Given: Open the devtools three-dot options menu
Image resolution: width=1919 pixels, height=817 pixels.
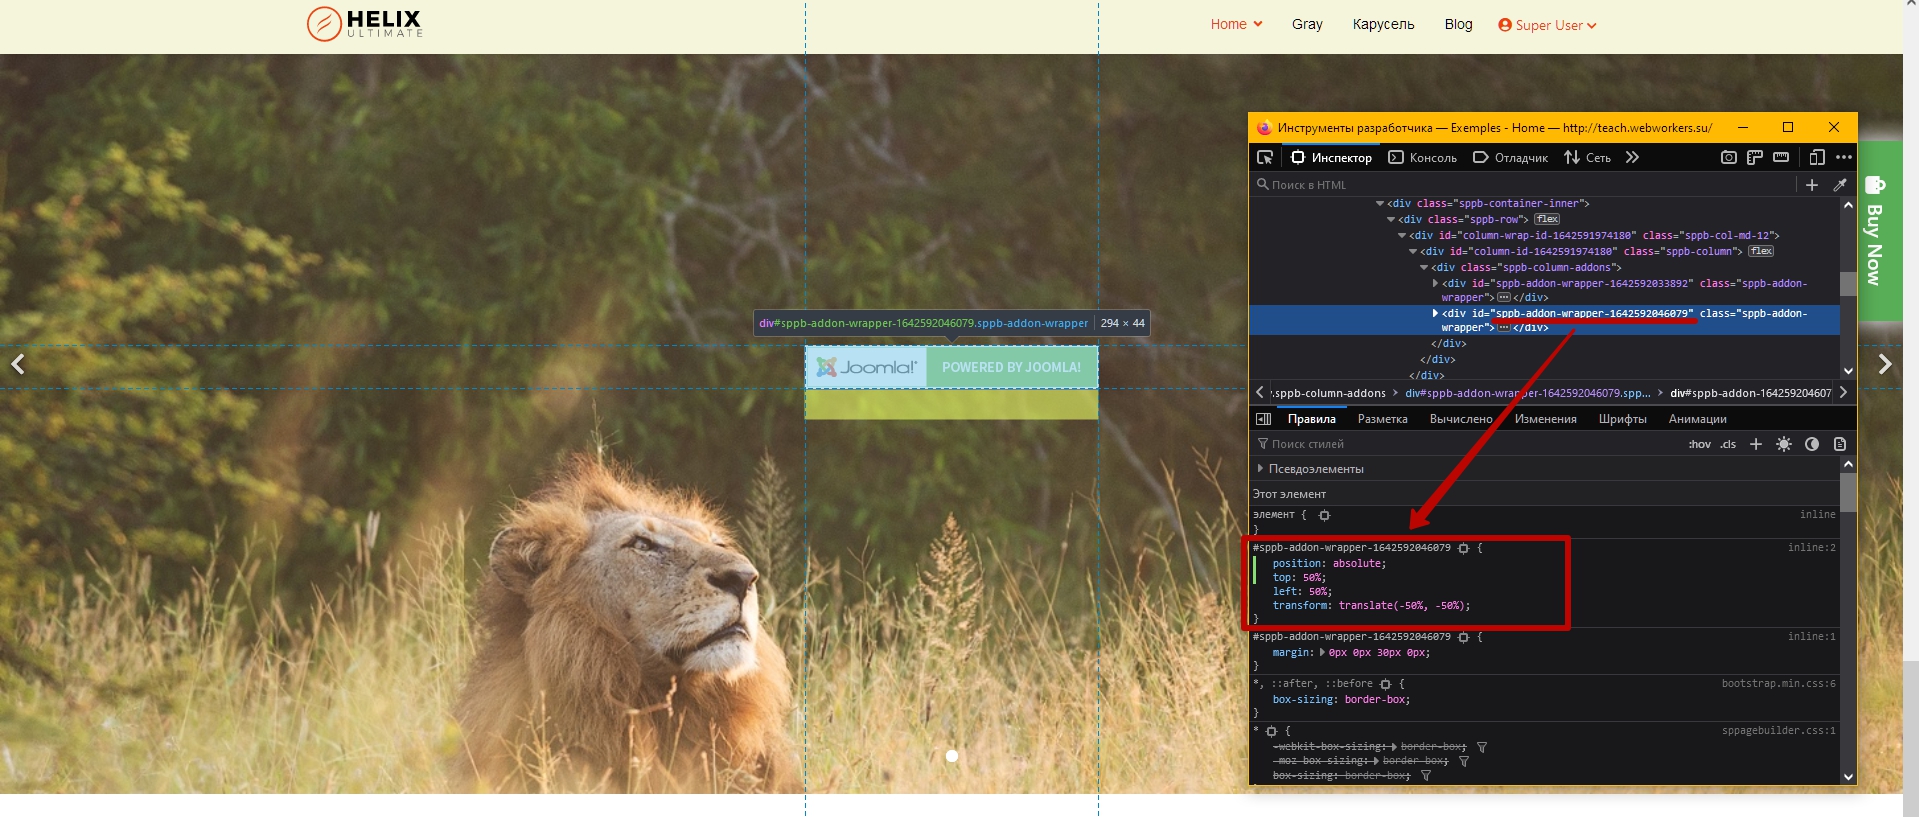Looking at the screenshot, I should pos(1844,157).
